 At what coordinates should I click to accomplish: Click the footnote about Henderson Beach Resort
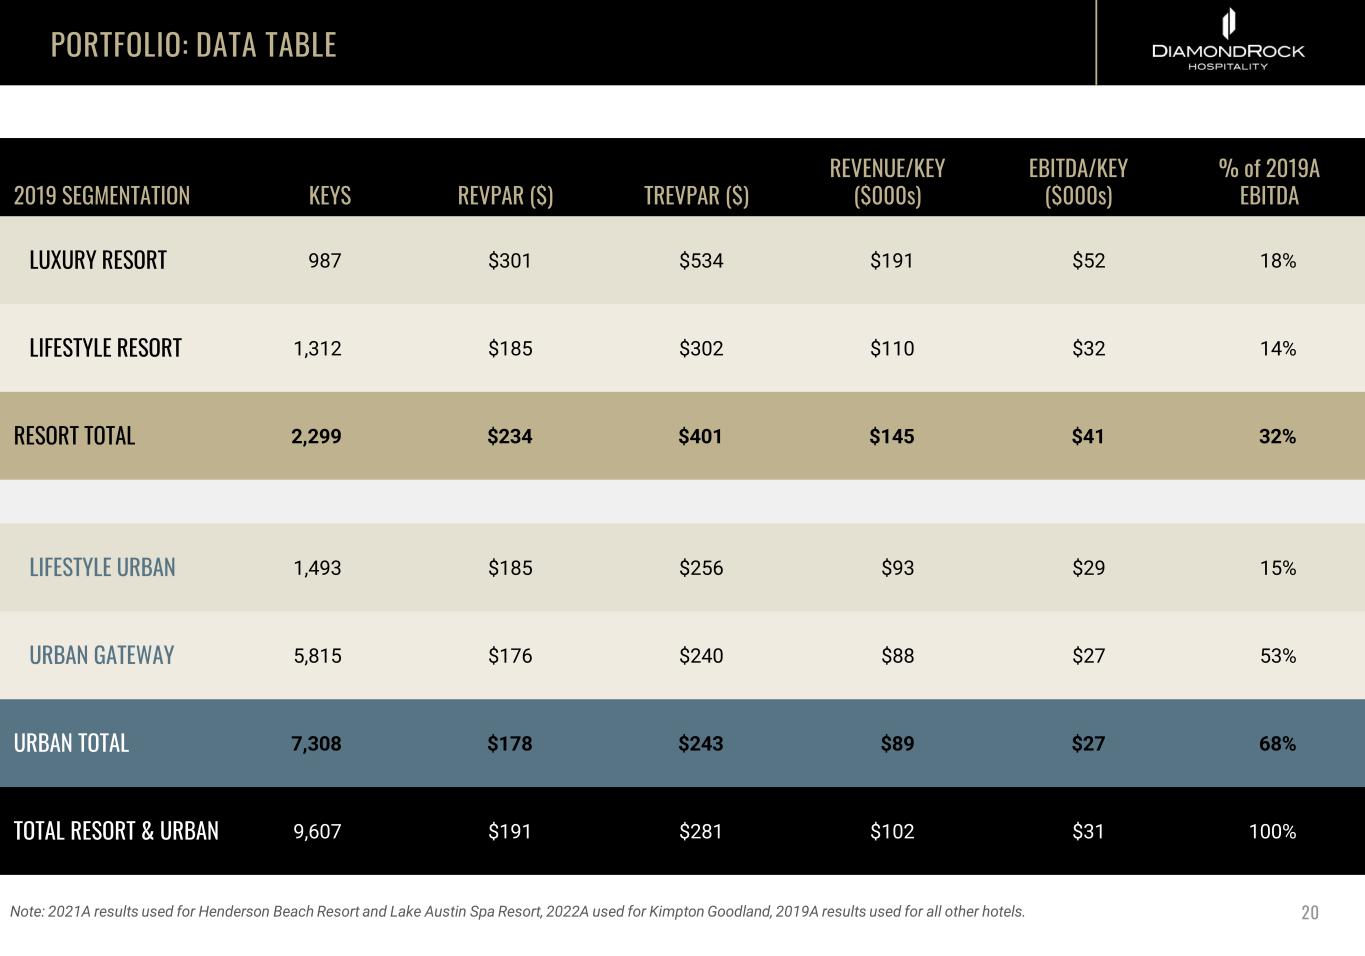point(517,912)
